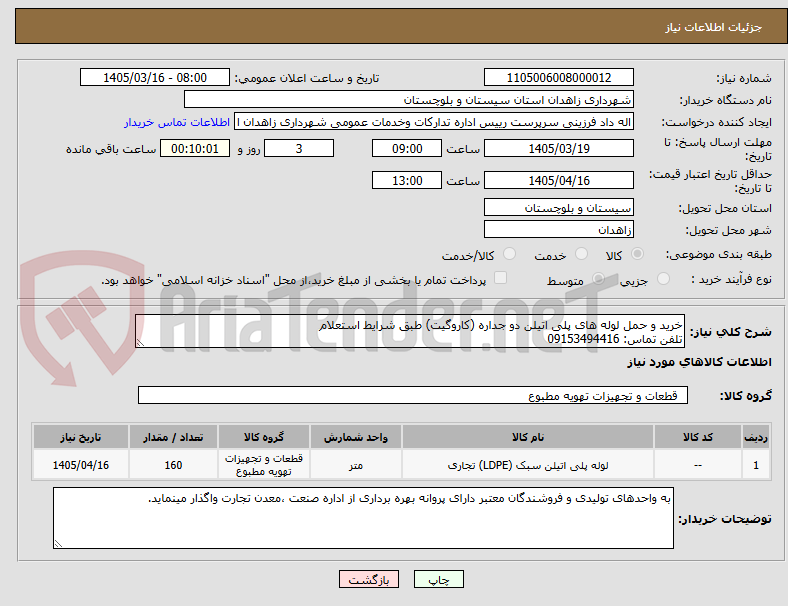Click the need date cell 1405/04/16 in table
The width and height of the screenshot is (788, 606).
coord(81,465)
